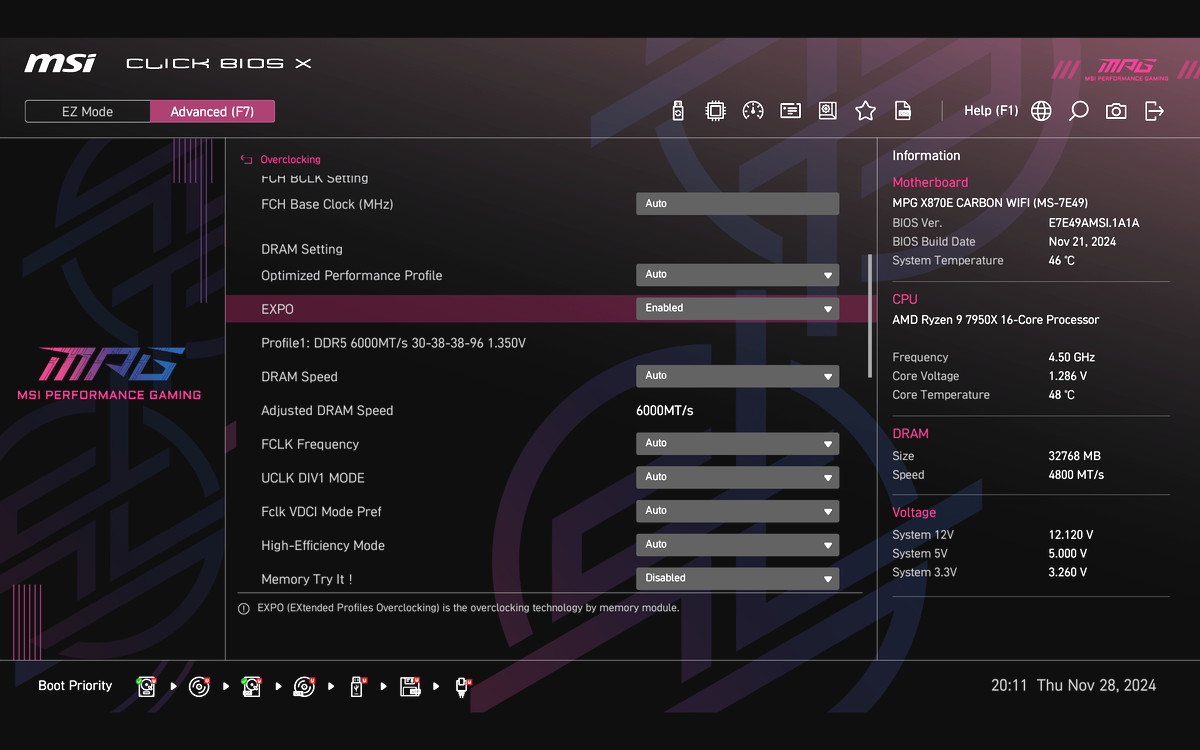Click the AMD Ryzen 9 7950X processor name

click(x=996, y=320)
